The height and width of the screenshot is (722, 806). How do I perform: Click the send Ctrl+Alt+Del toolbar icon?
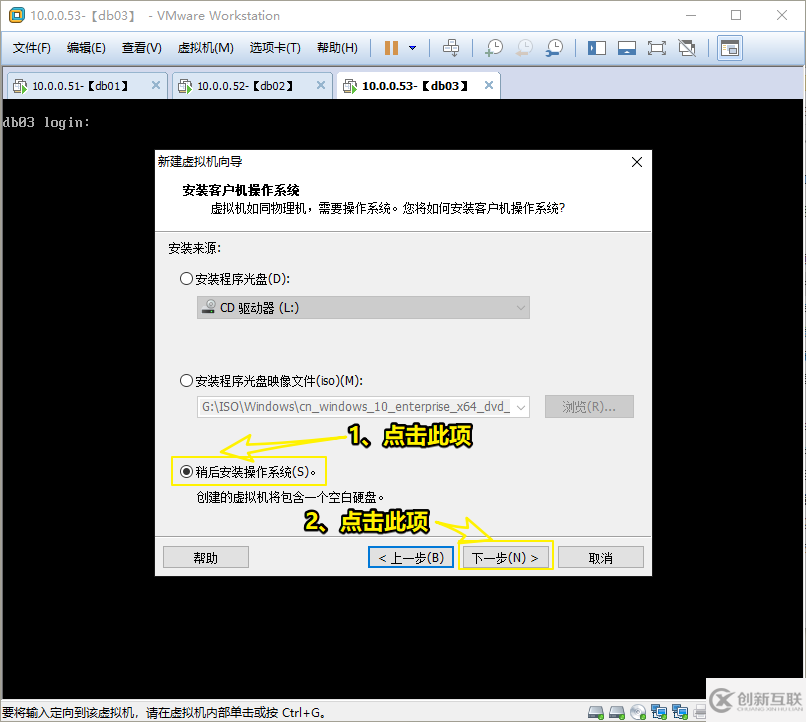tap(451, 48)
